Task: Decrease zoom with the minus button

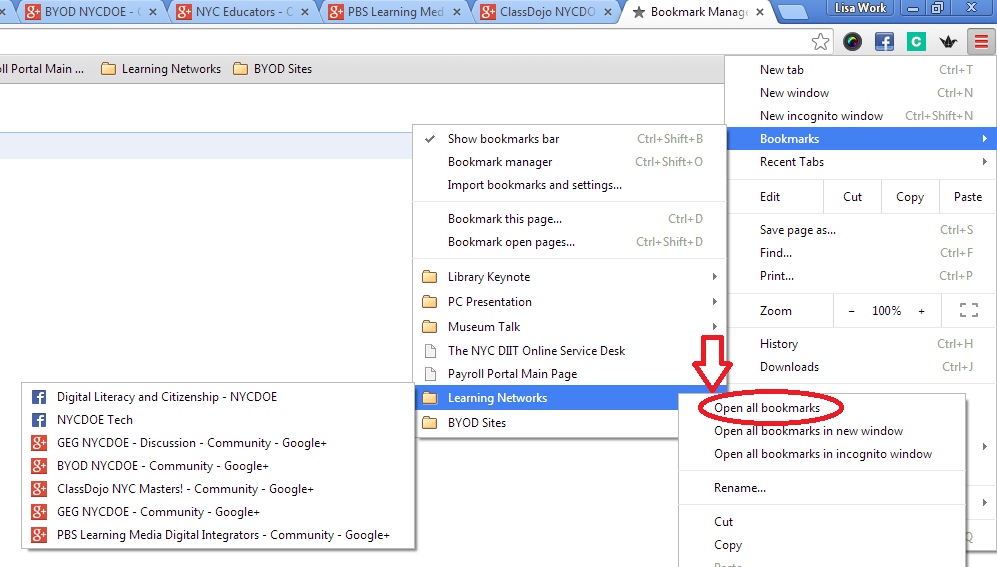Action: click(851, 311)
